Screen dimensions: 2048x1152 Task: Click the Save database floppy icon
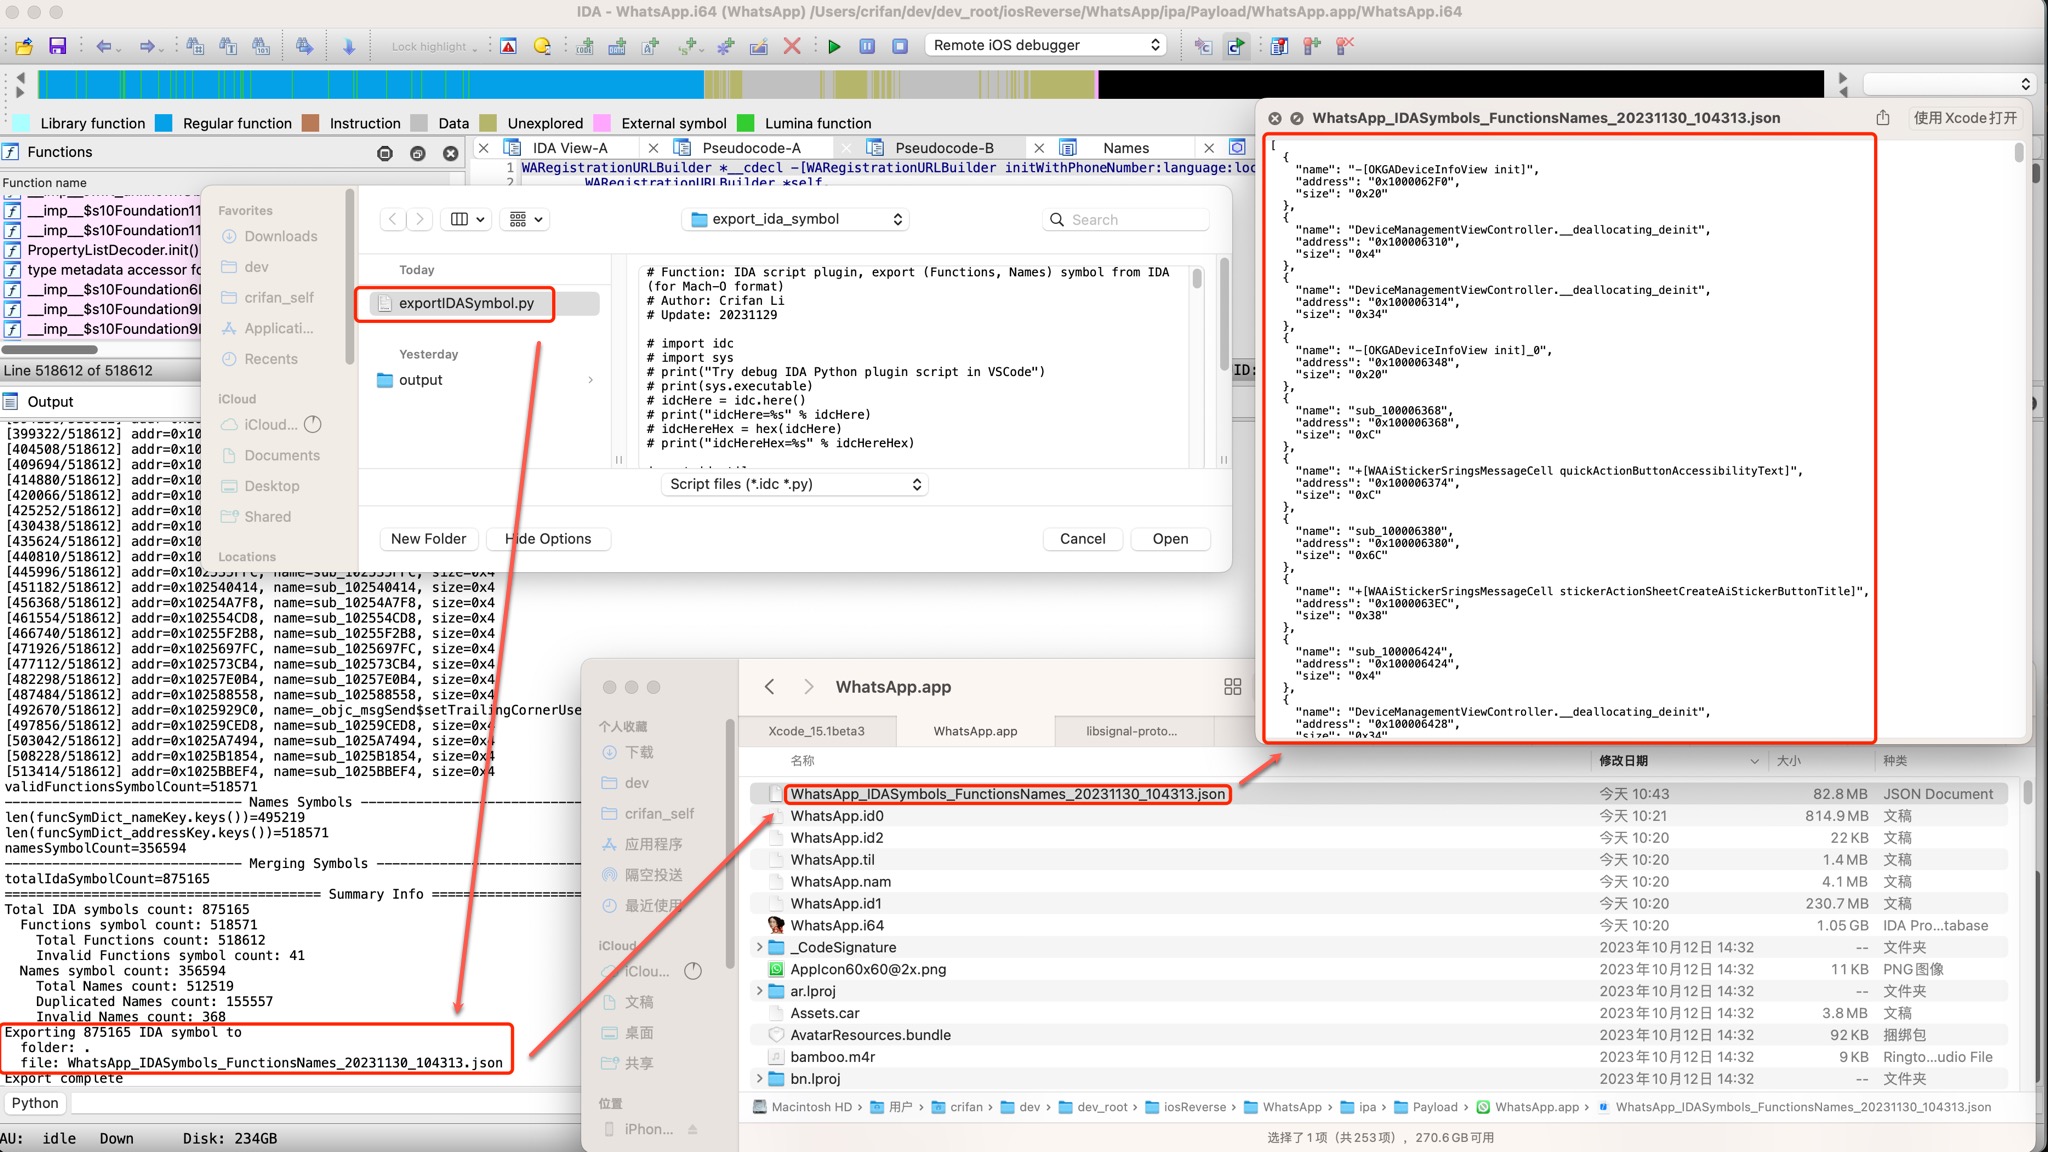pos(57,46)
